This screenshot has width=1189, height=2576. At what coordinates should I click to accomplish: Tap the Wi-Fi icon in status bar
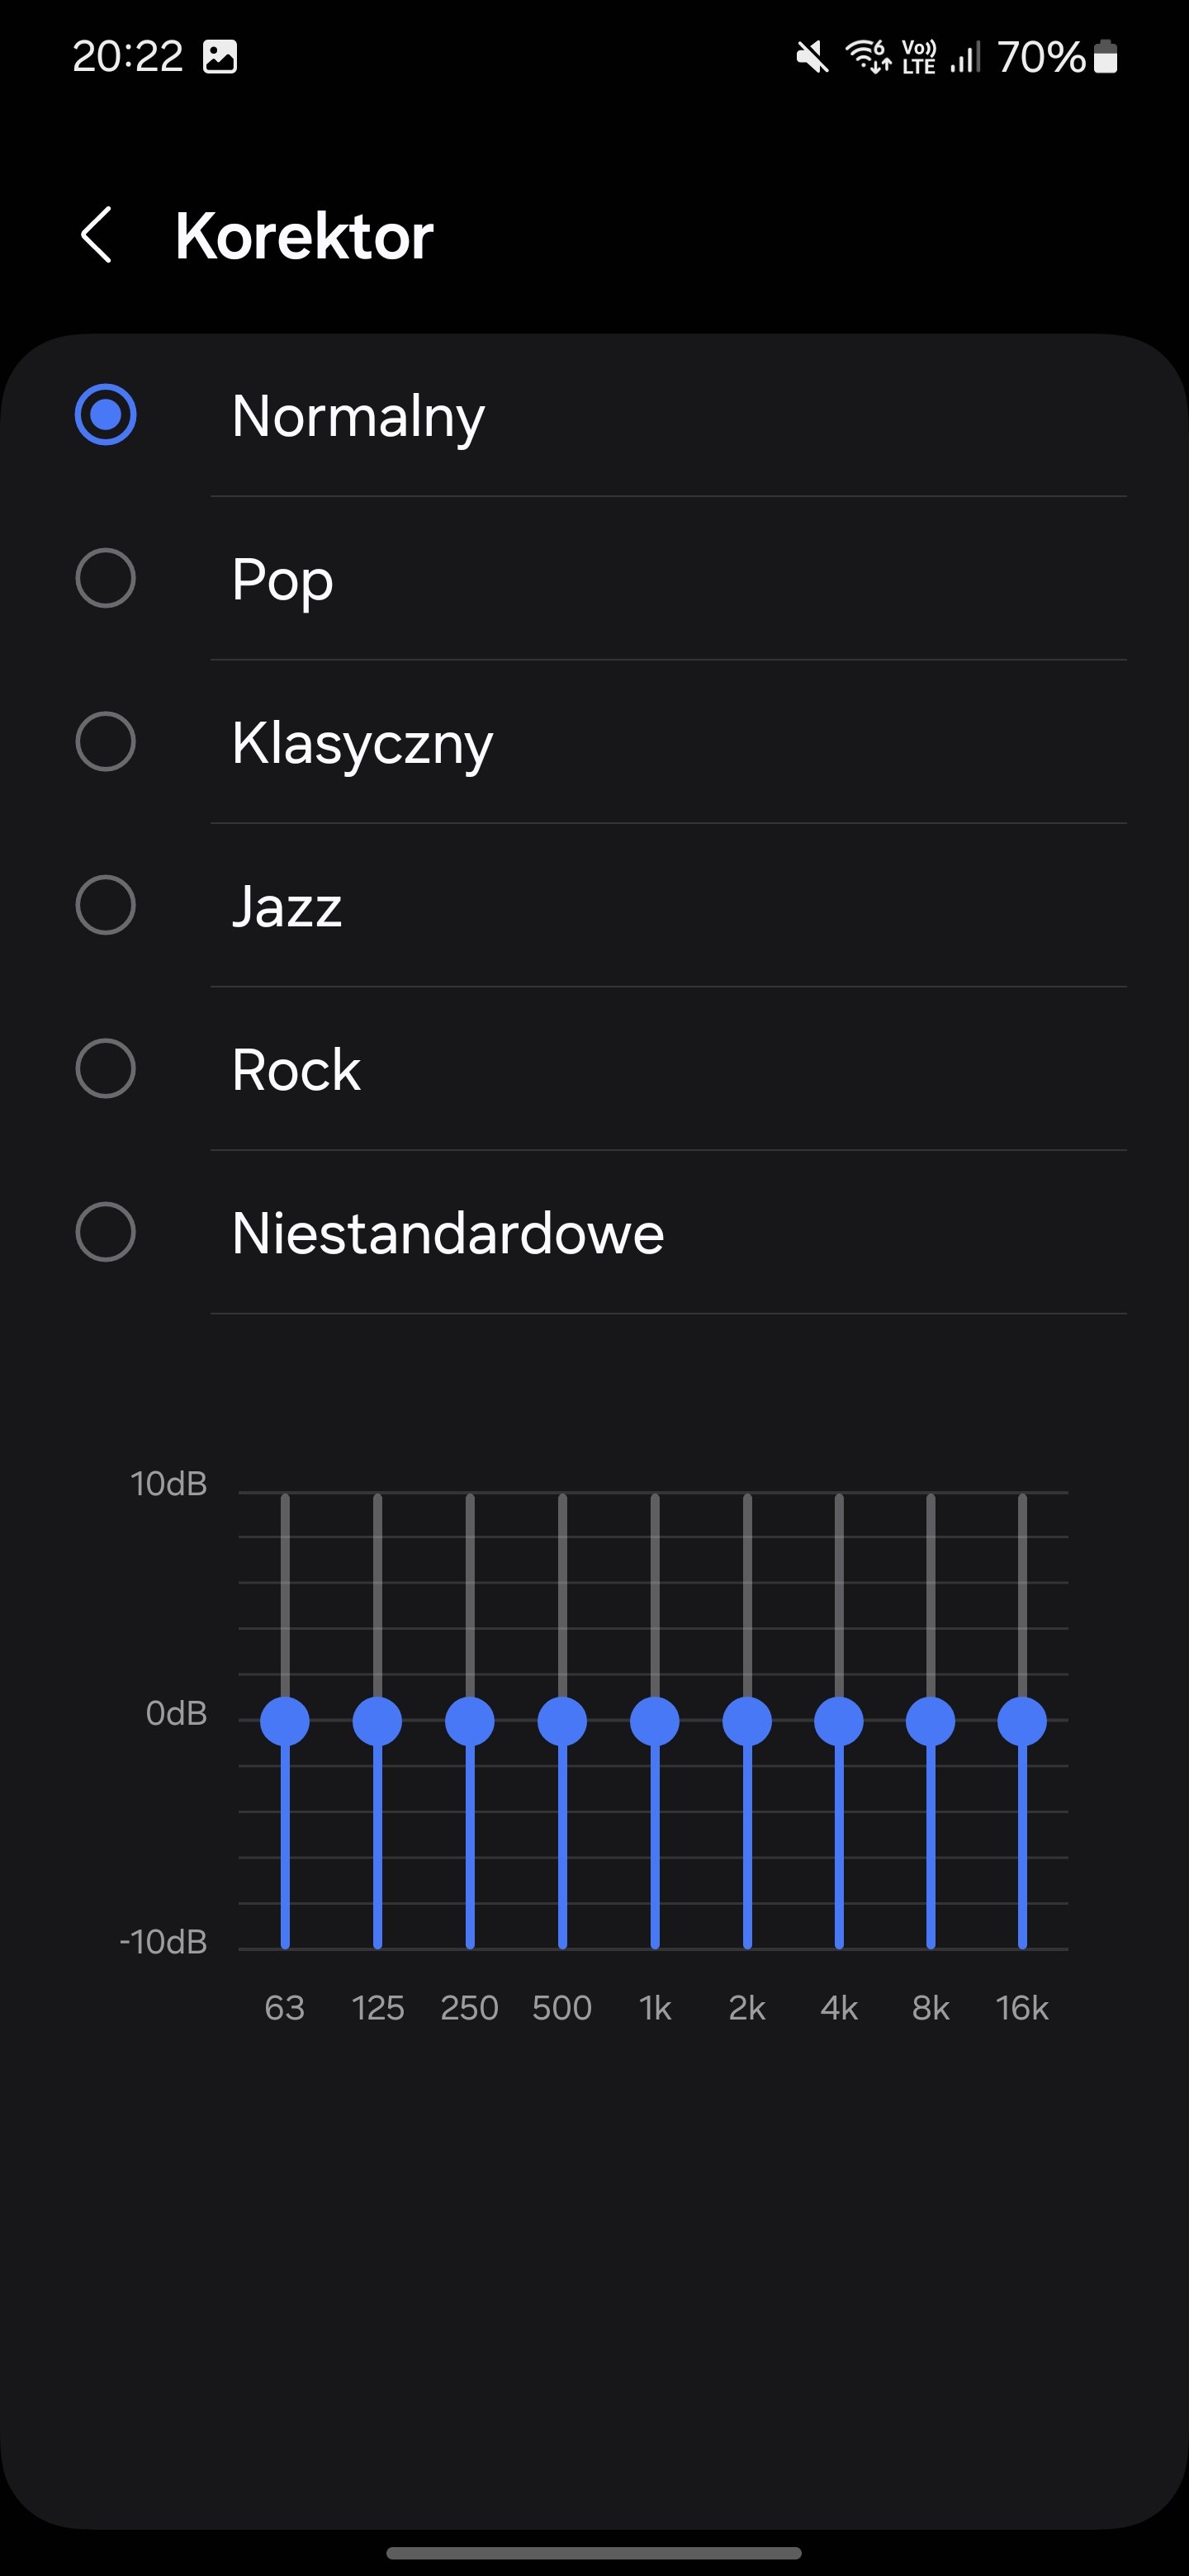coord(867,57)
